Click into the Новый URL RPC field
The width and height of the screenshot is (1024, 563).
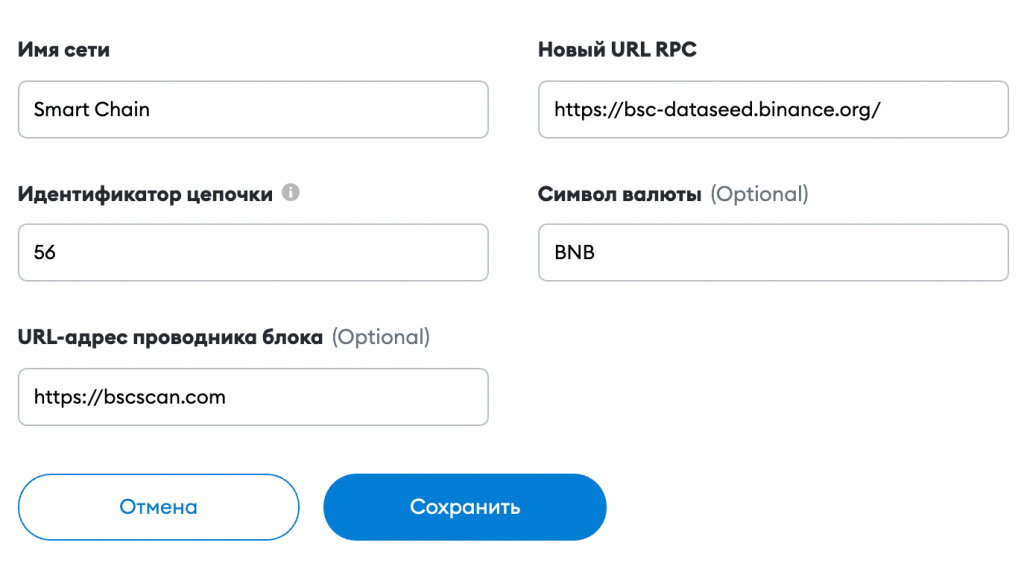773,109
